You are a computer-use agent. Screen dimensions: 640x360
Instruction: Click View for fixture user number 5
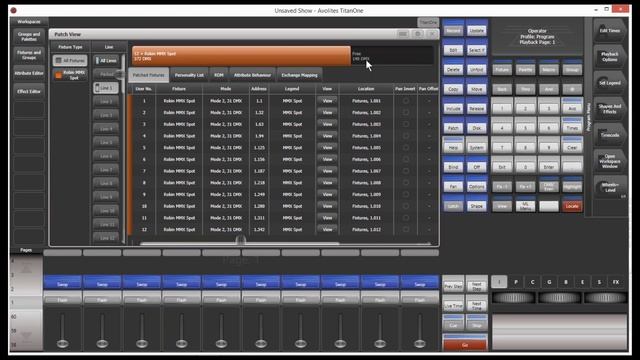[327, 147]
